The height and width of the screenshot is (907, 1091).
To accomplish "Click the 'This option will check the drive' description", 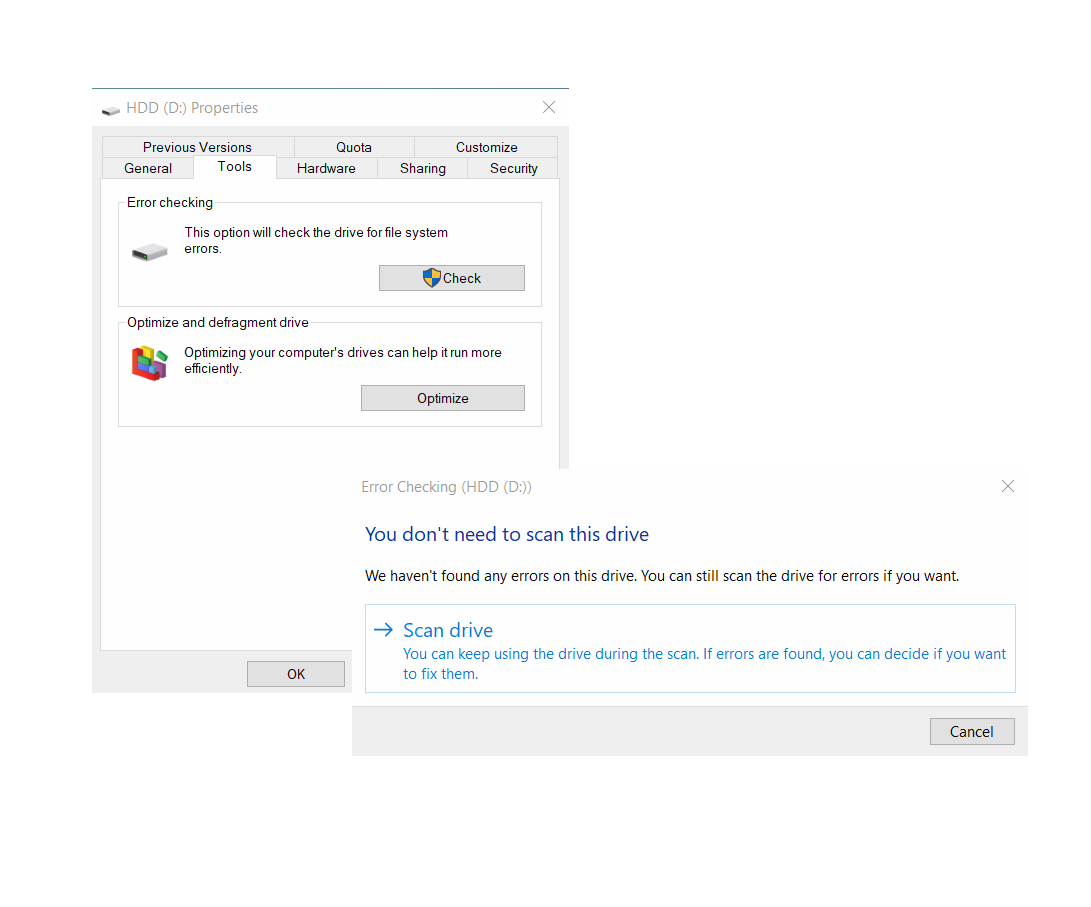I will pos(316,240).
